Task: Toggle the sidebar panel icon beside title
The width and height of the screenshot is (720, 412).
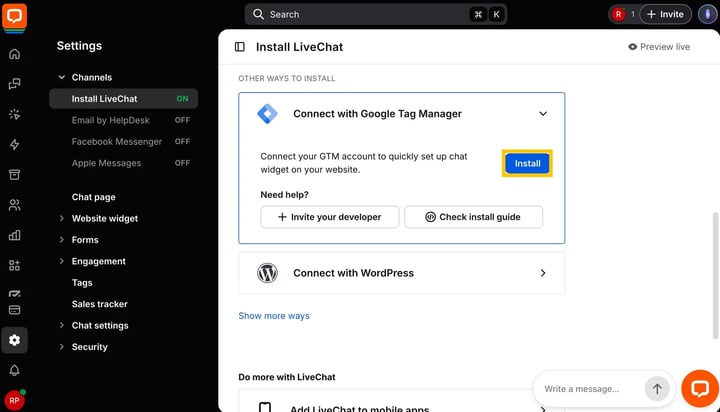Action: (240, 47)
